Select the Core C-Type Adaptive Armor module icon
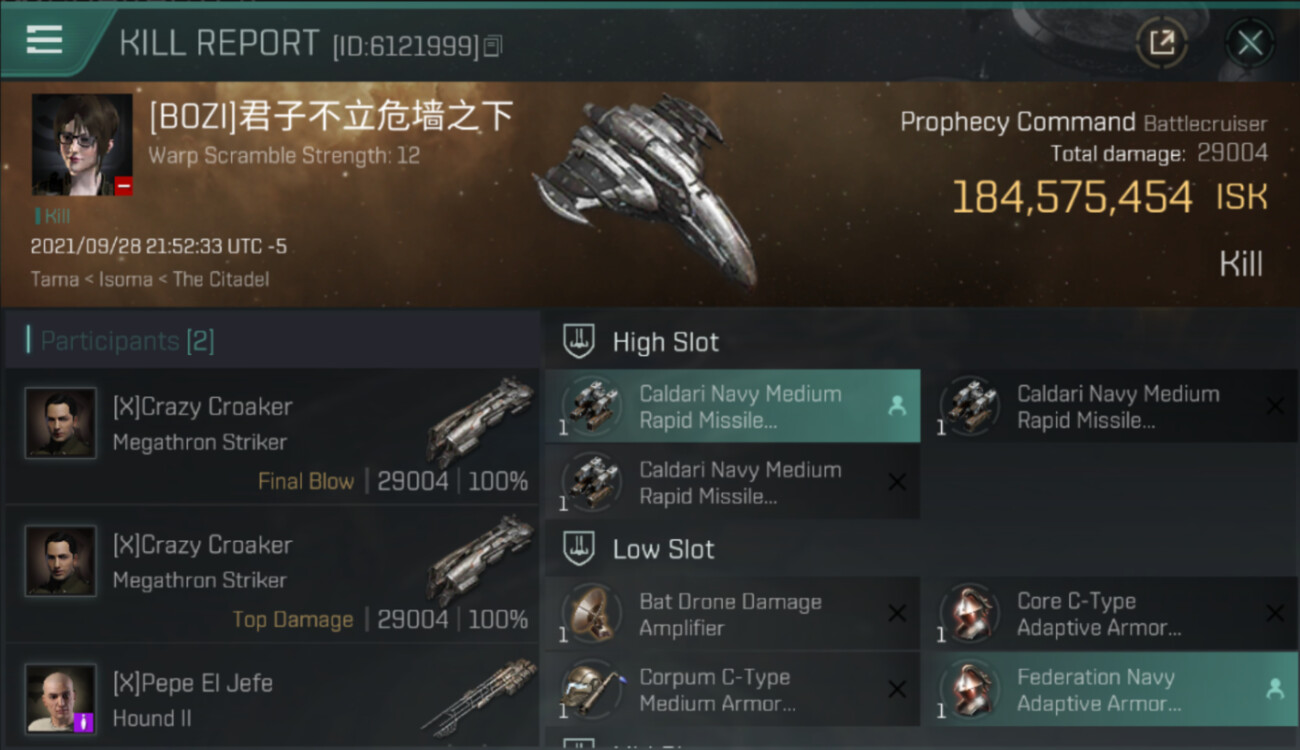 click(x=969, y=613)
